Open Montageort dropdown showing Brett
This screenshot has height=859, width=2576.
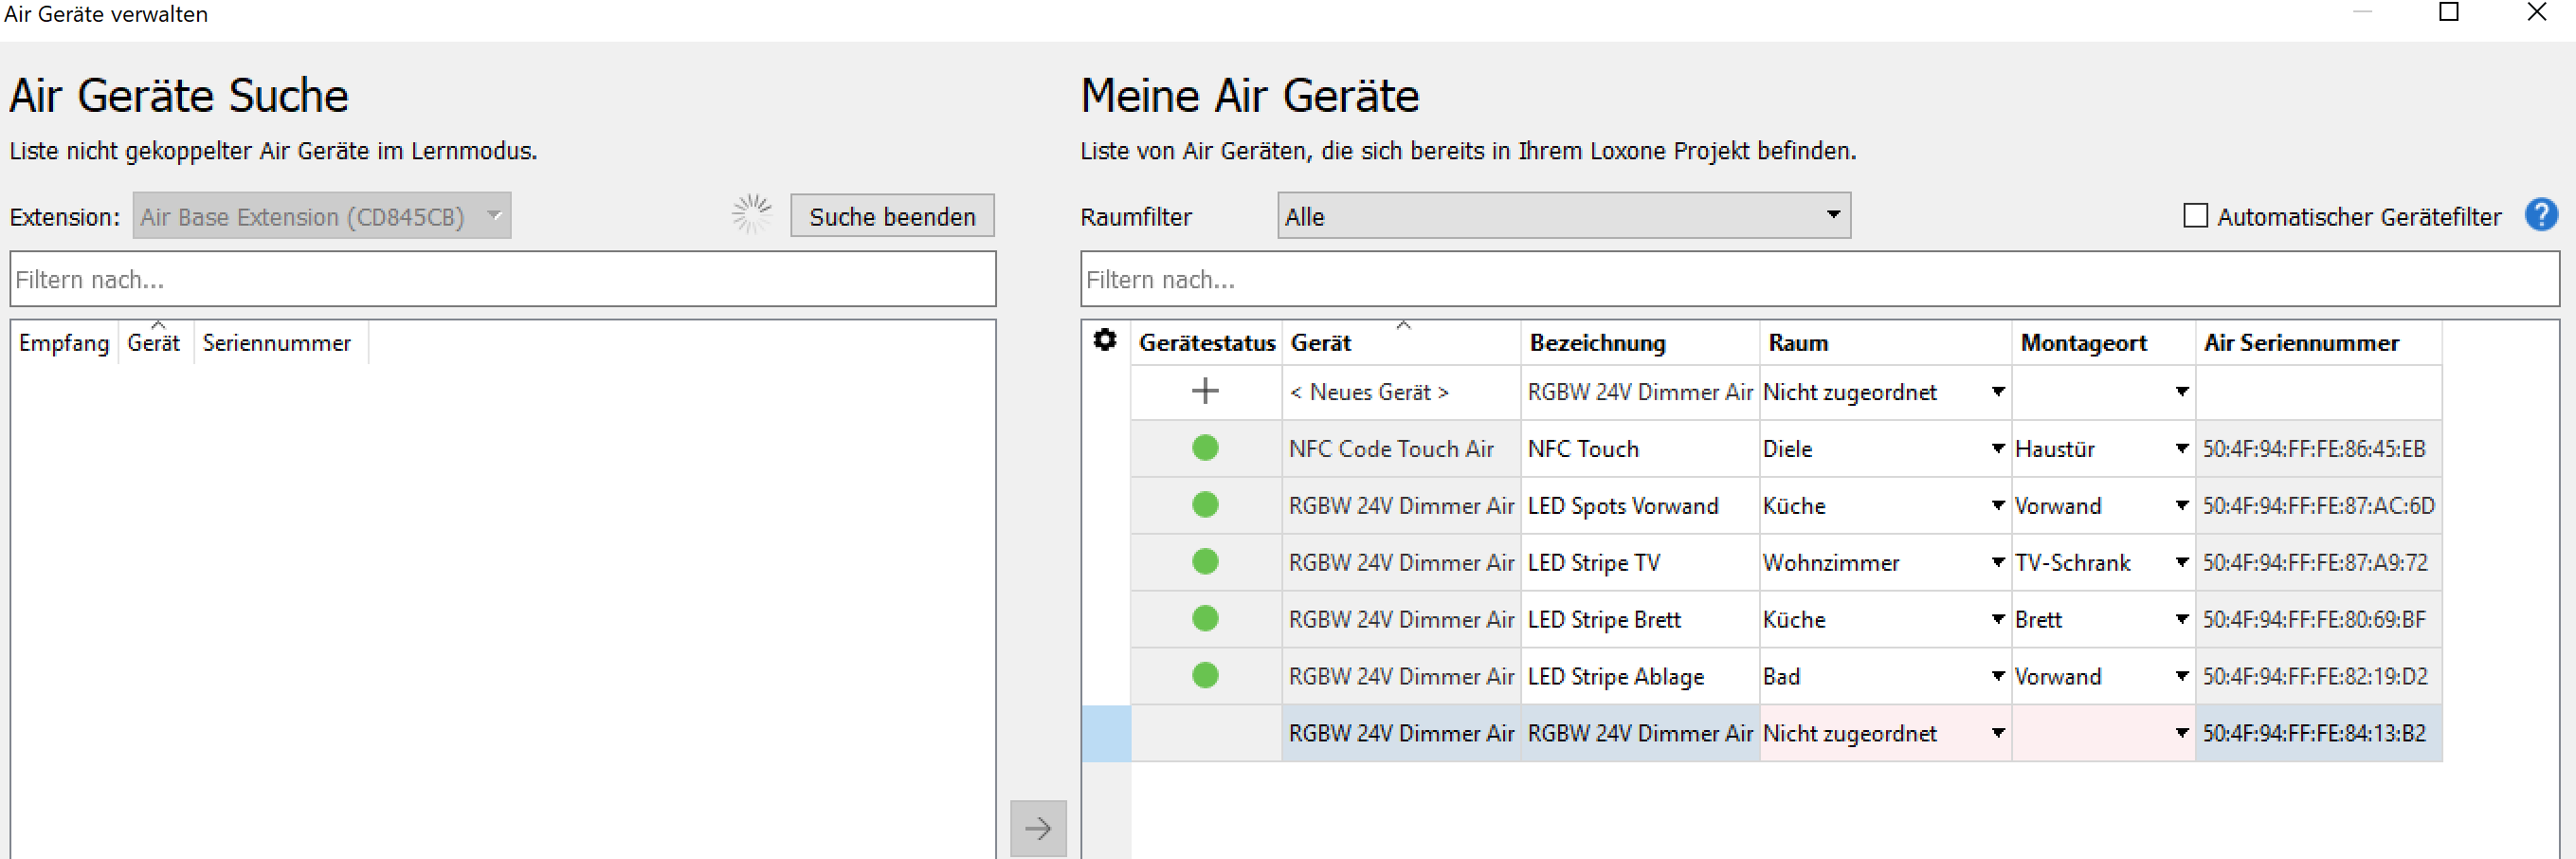pos(2181,620)
